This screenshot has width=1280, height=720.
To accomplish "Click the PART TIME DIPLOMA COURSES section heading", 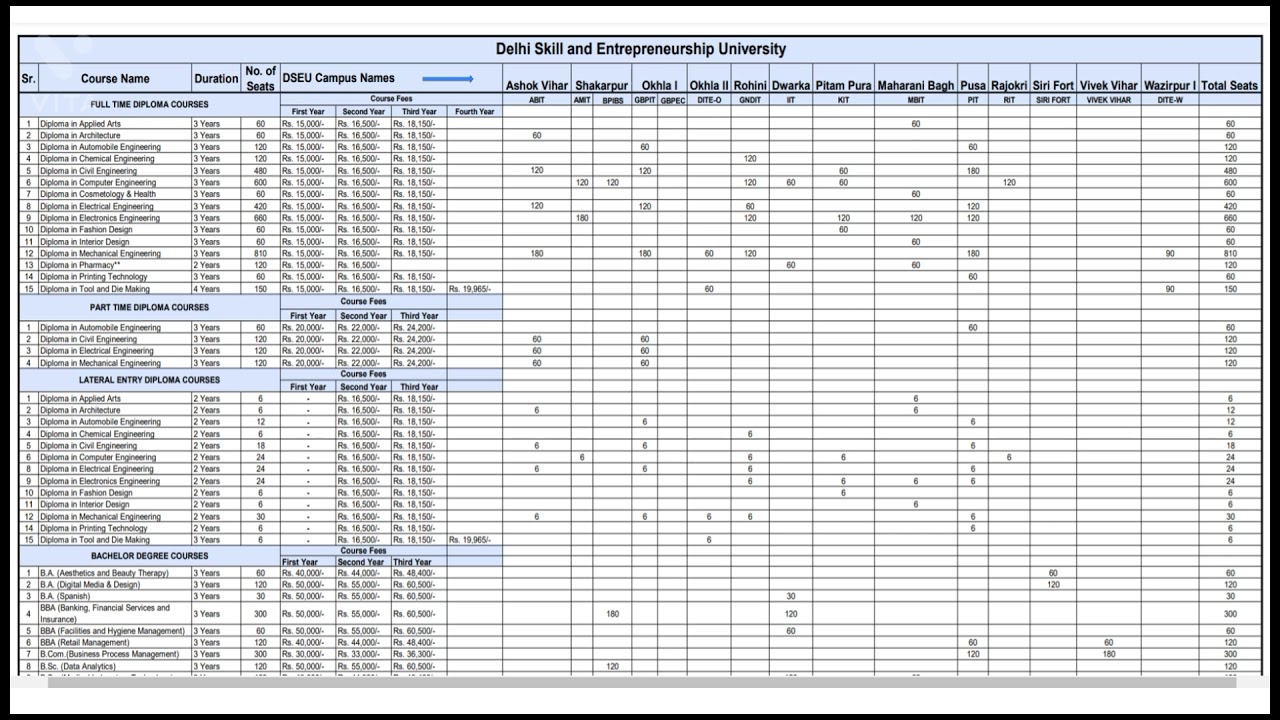I will (x=149, y=307).
